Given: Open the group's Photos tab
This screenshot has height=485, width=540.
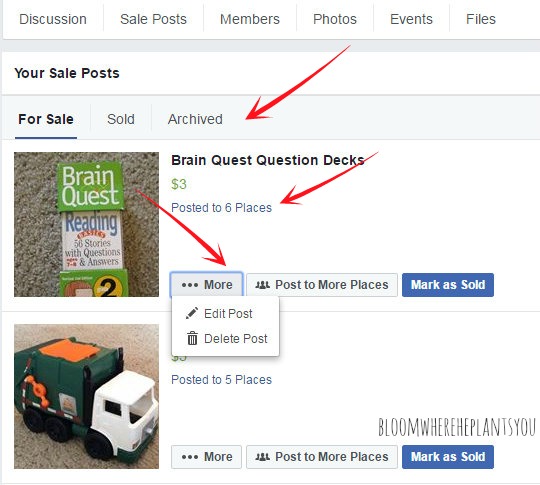Looking at the screenshot, I should tap(335, 19).
